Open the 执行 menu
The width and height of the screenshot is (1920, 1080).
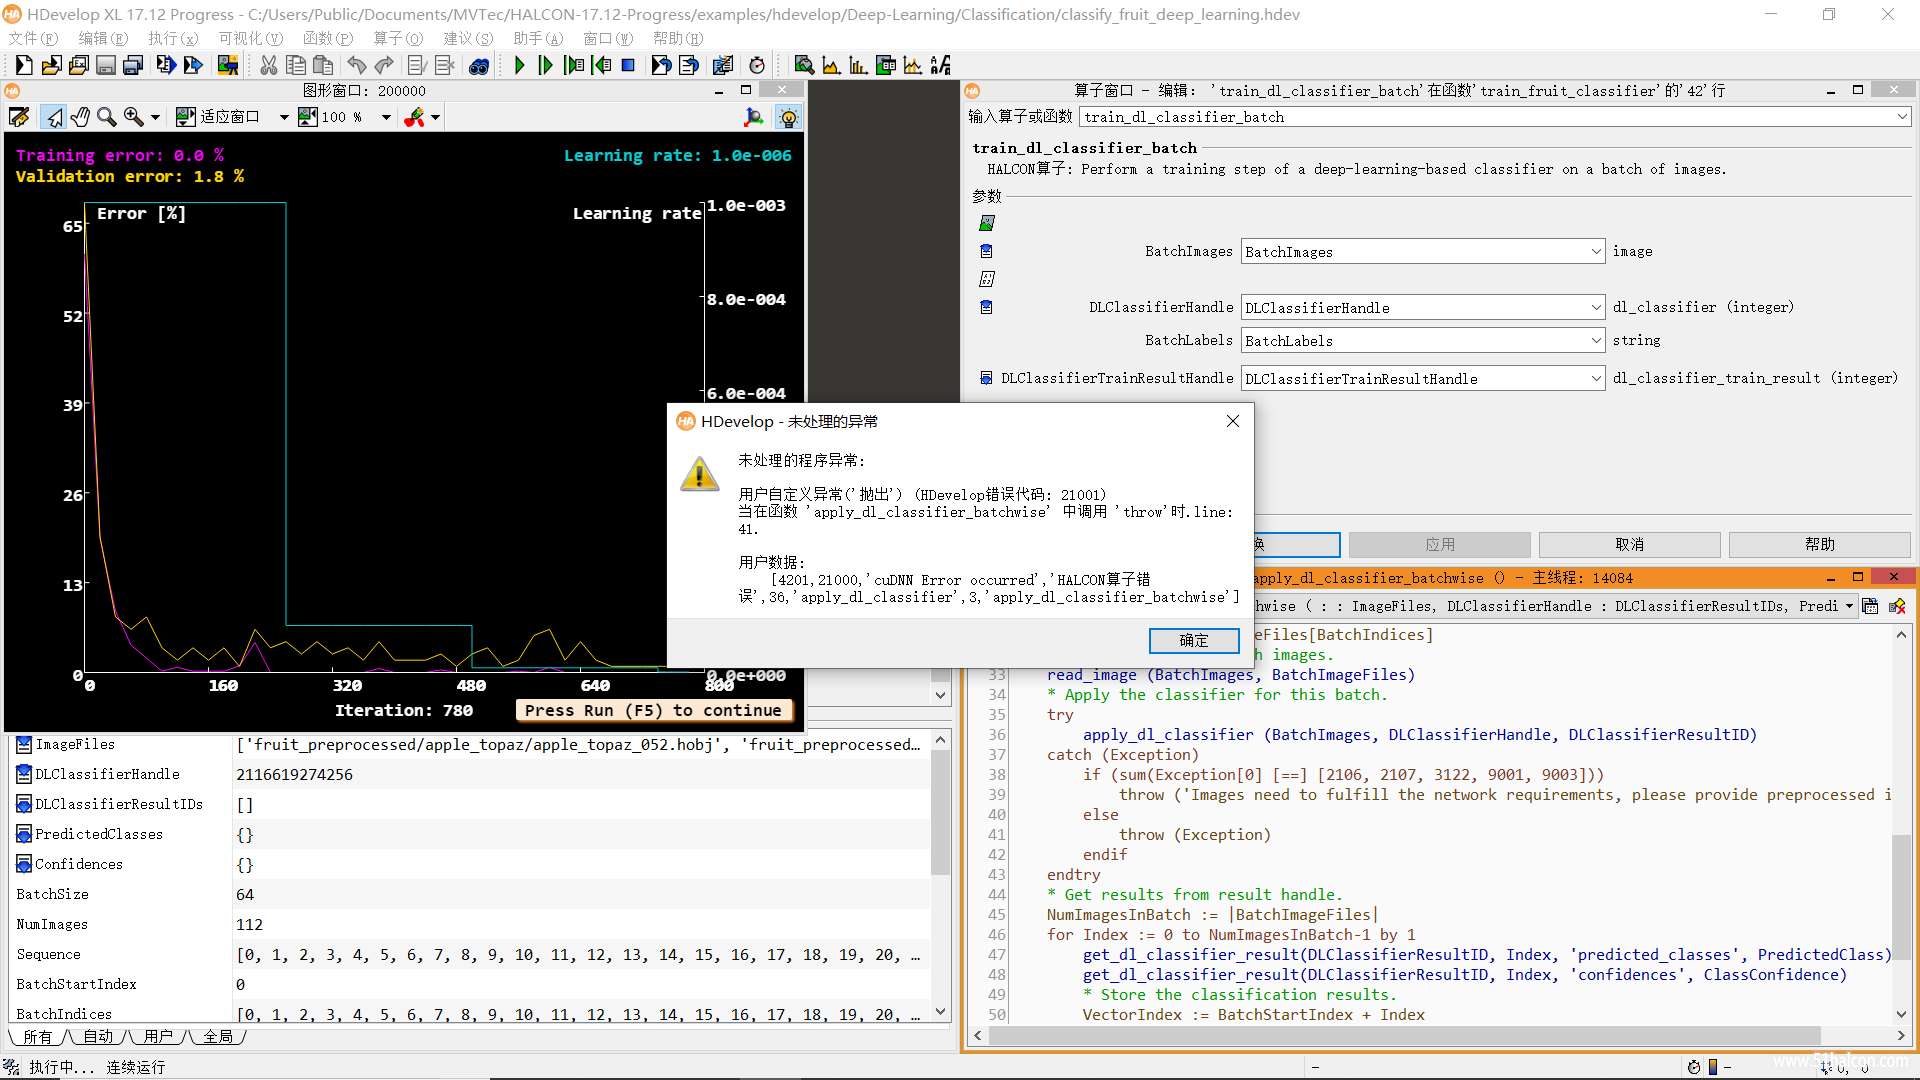(173, 38)
